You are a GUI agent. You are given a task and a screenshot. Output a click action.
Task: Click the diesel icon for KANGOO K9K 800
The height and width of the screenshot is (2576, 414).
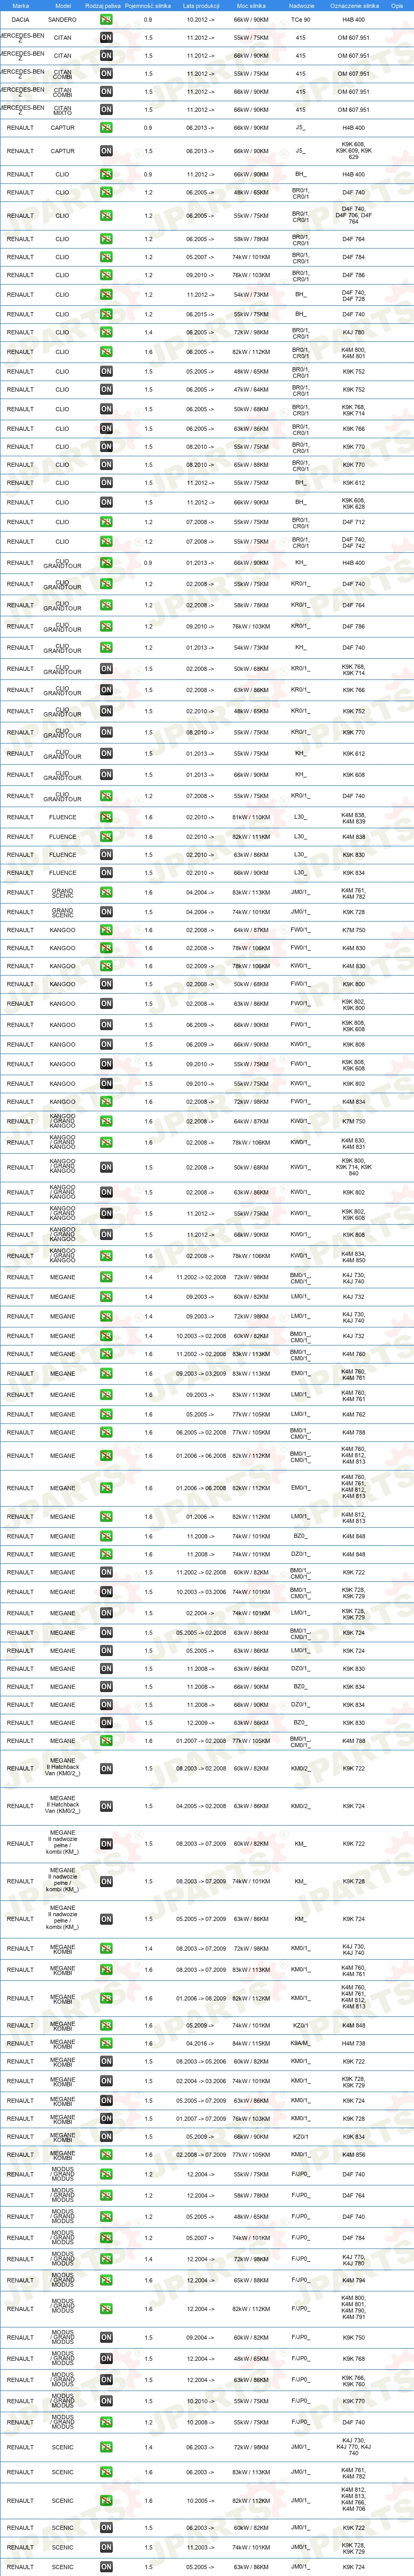[x=106, y=984]
